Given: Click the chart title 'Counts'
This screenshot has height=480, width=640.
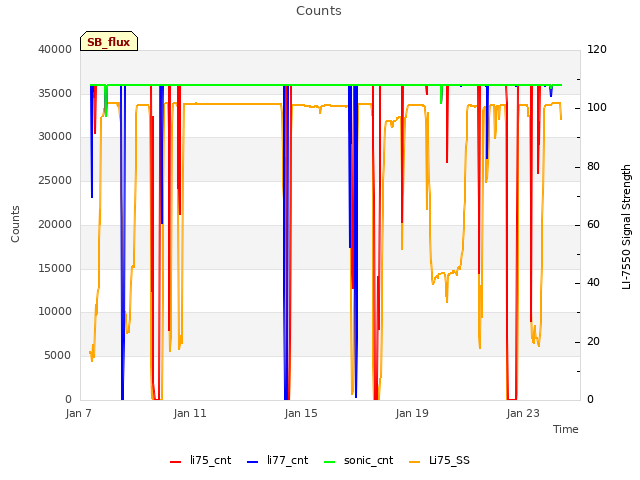Looking at the screenshot, I should click(x=319, y=11).
